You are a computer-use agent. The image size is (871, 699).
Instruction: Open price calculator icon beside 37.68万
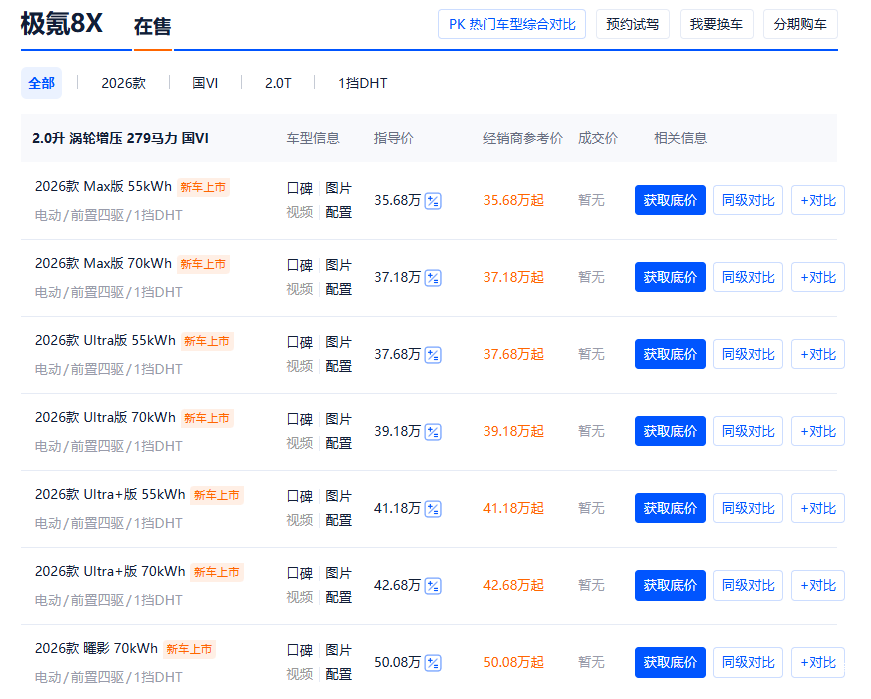pyautogui.click(x=433, y=355)
